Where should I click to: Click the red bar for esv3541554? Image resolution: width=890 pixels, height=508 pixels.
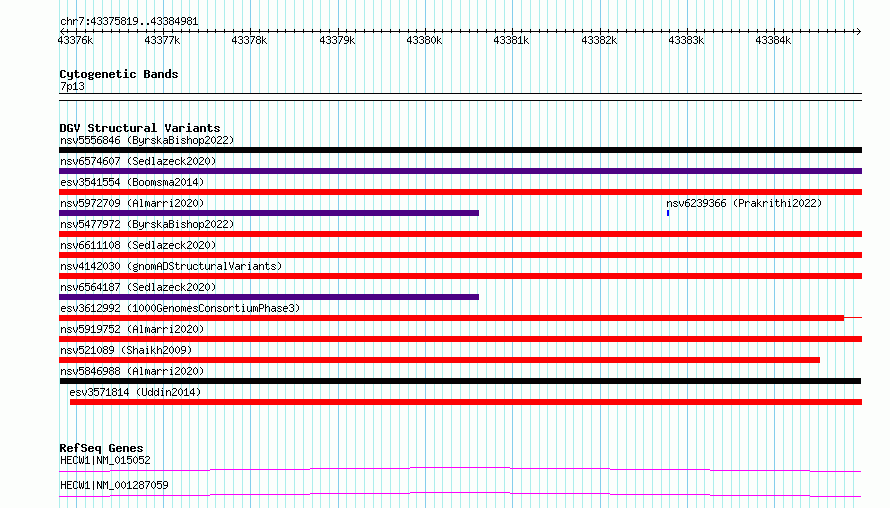[460, 192]
